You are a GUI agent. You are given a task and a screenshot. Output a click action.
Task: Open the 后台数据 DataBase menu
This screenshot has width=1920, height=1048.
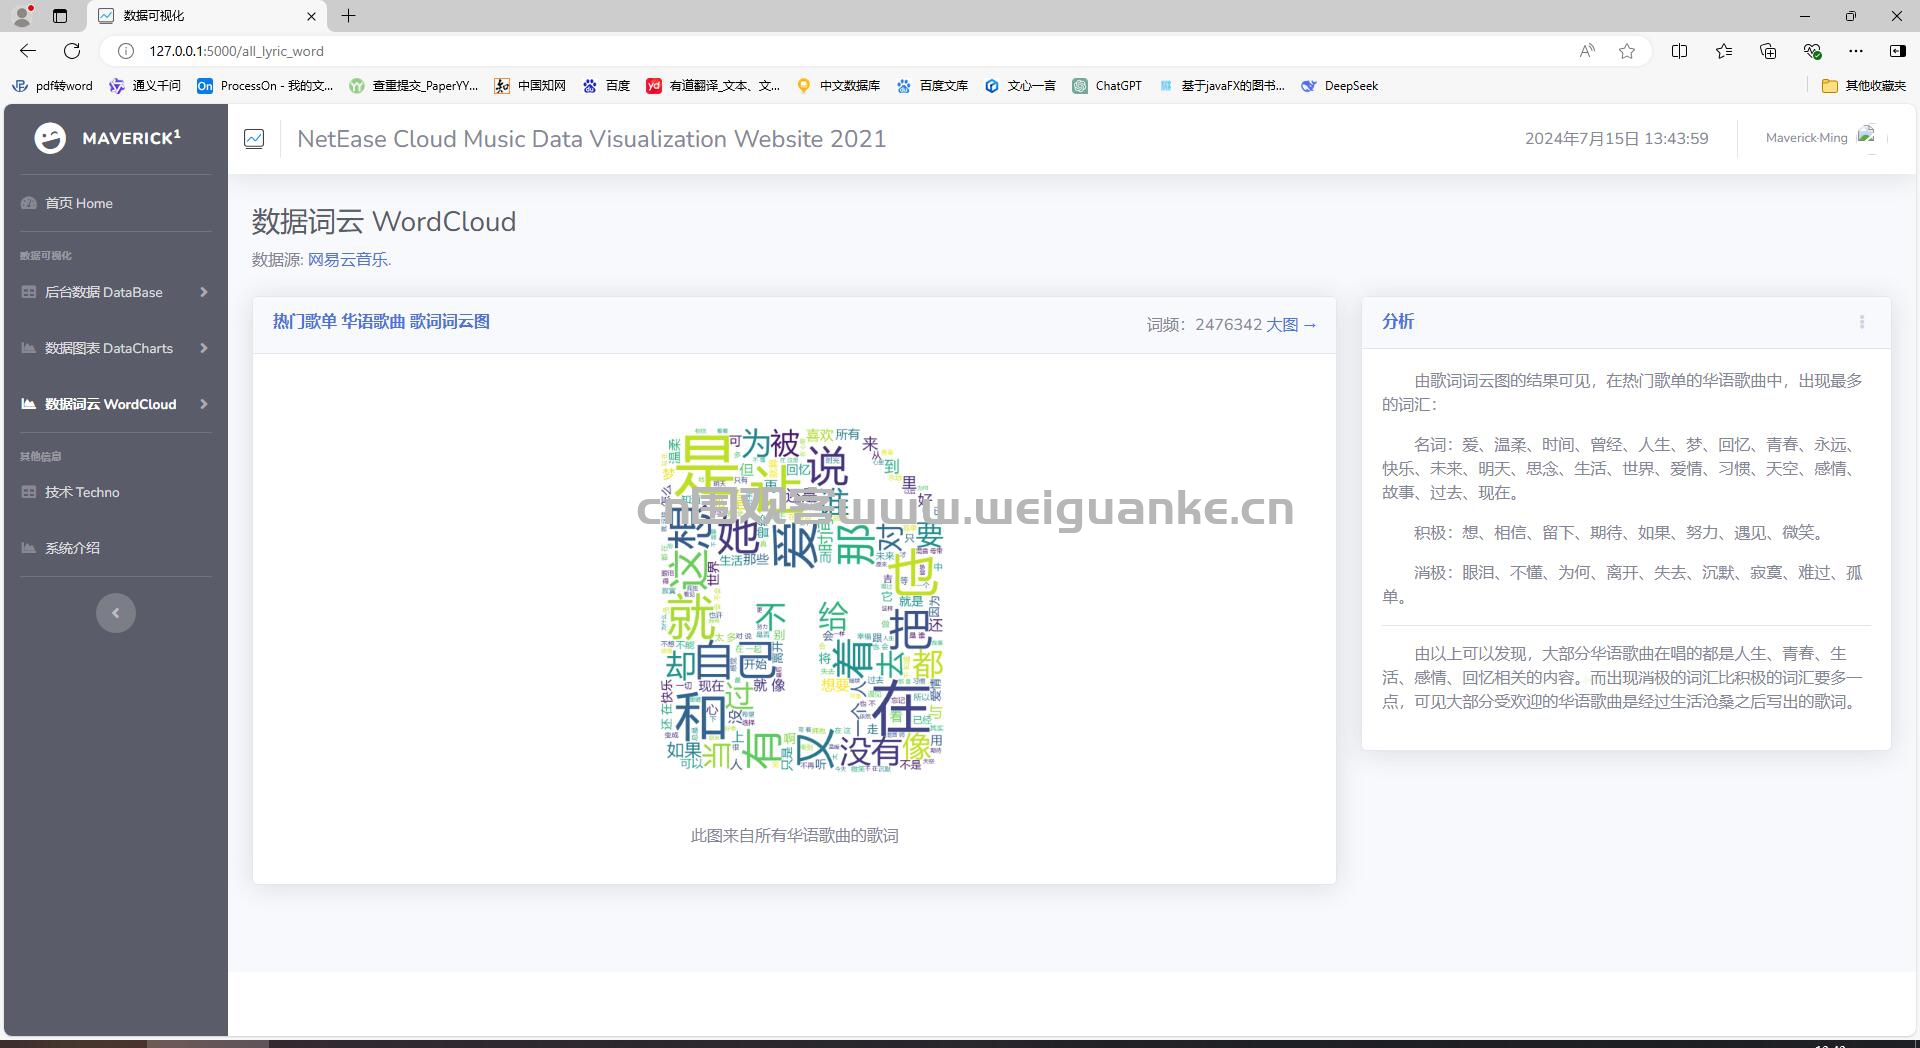103,292
